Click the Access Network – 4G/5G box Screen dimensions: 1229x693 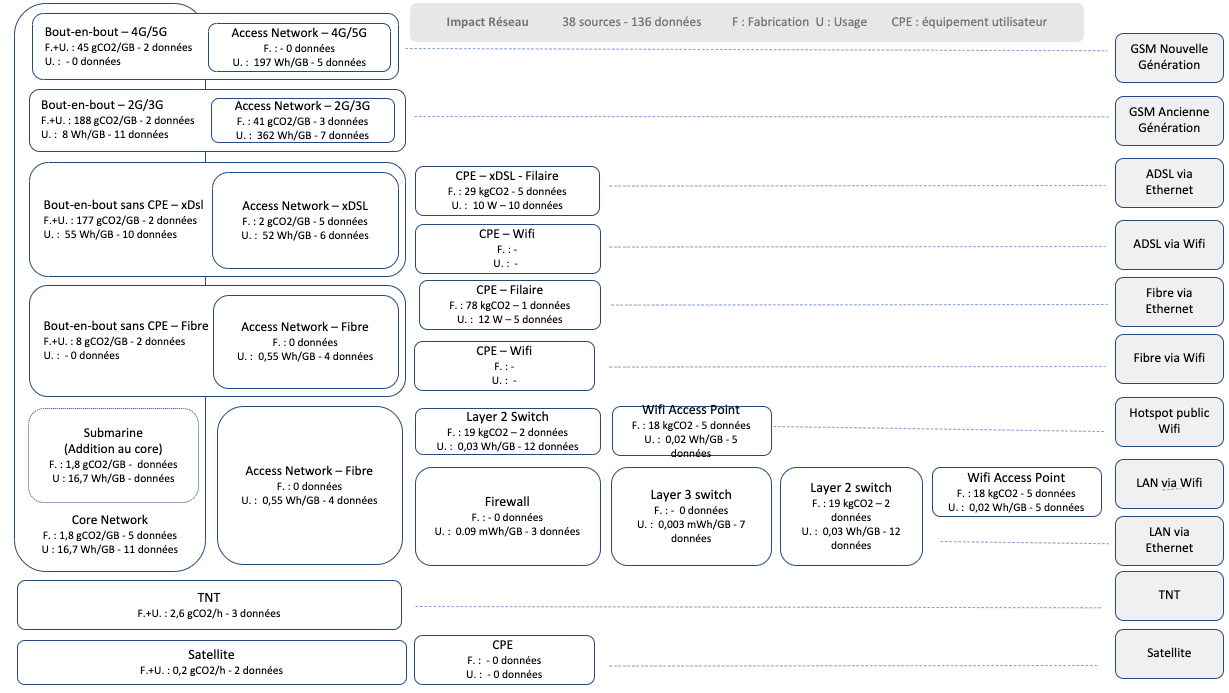click(x=299, y=47)
